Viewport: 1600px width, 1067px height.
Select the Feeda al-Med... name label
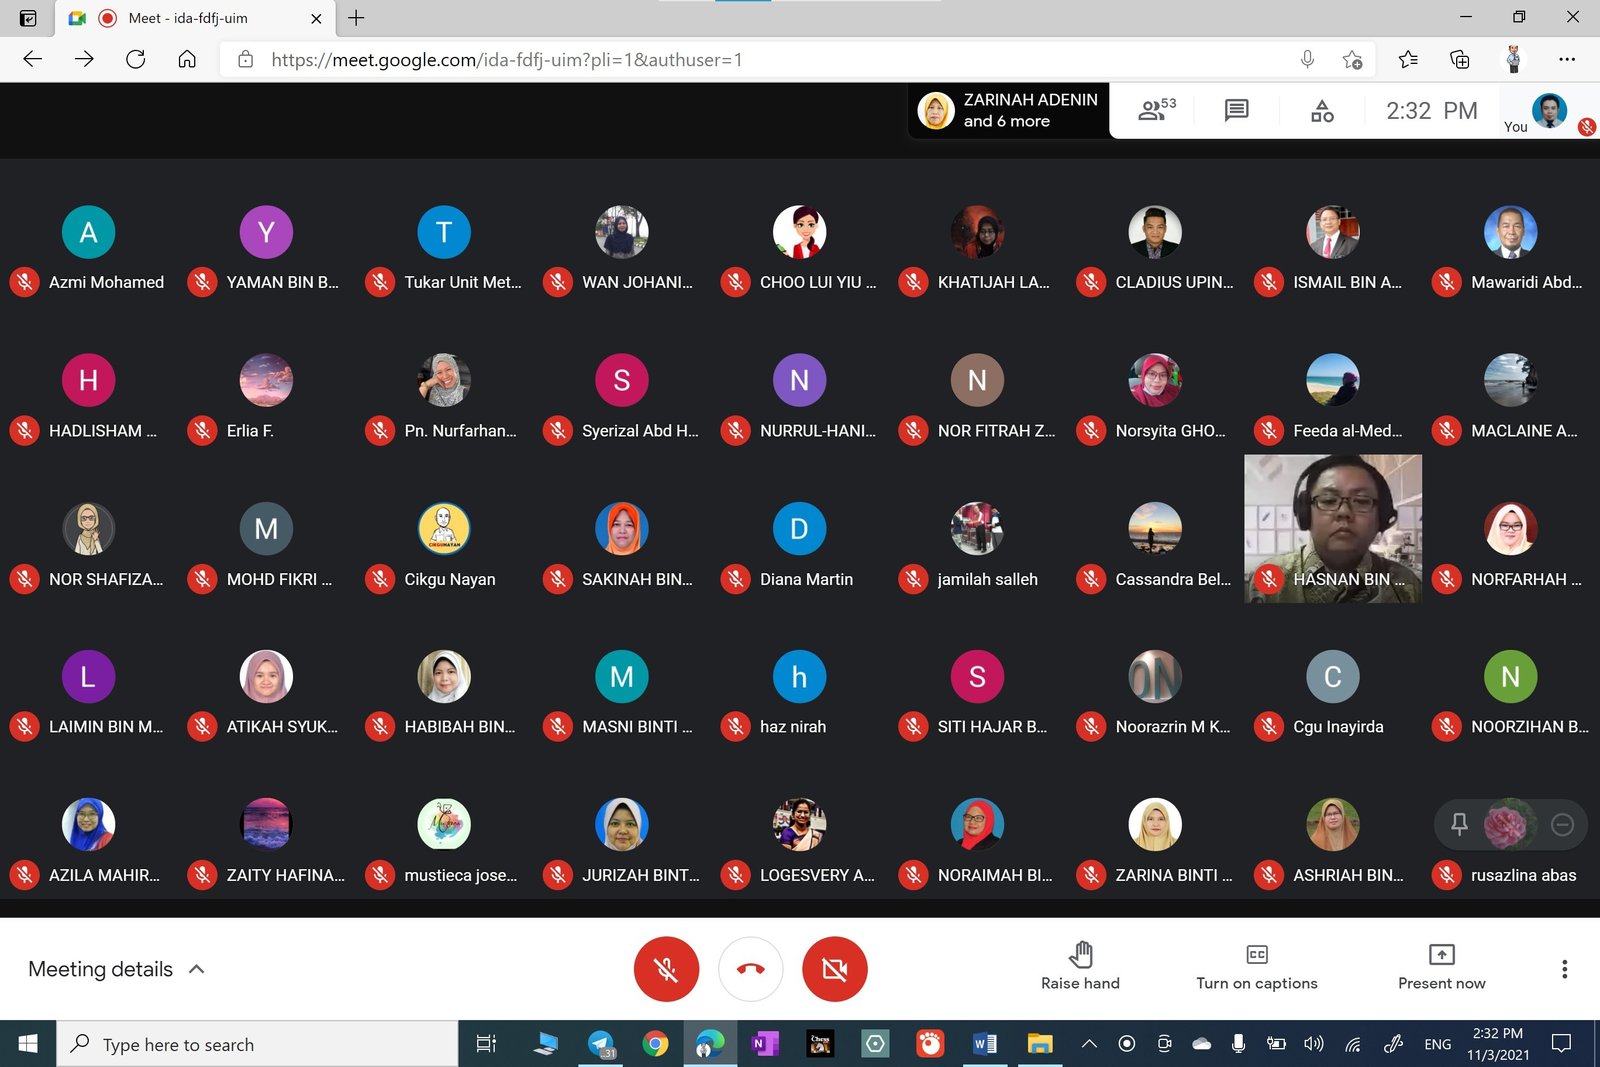pyautogui.click(x=1347, y=430)
